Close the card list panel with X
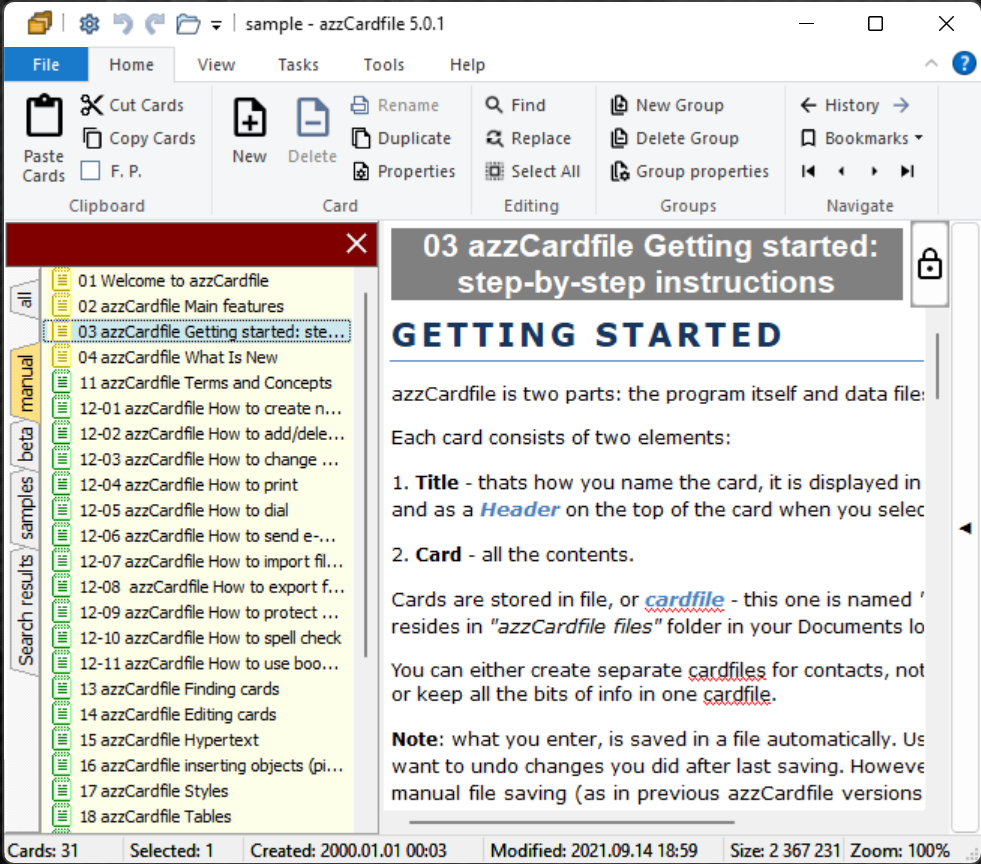 (x=357, y=243)
